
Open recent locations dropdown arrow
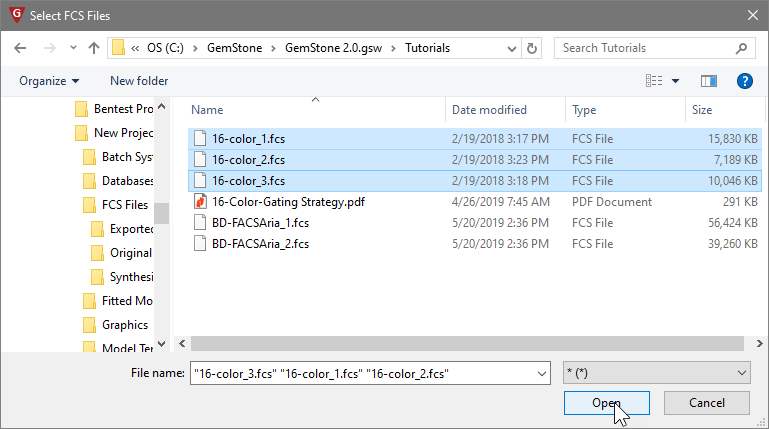click(73, 48)
